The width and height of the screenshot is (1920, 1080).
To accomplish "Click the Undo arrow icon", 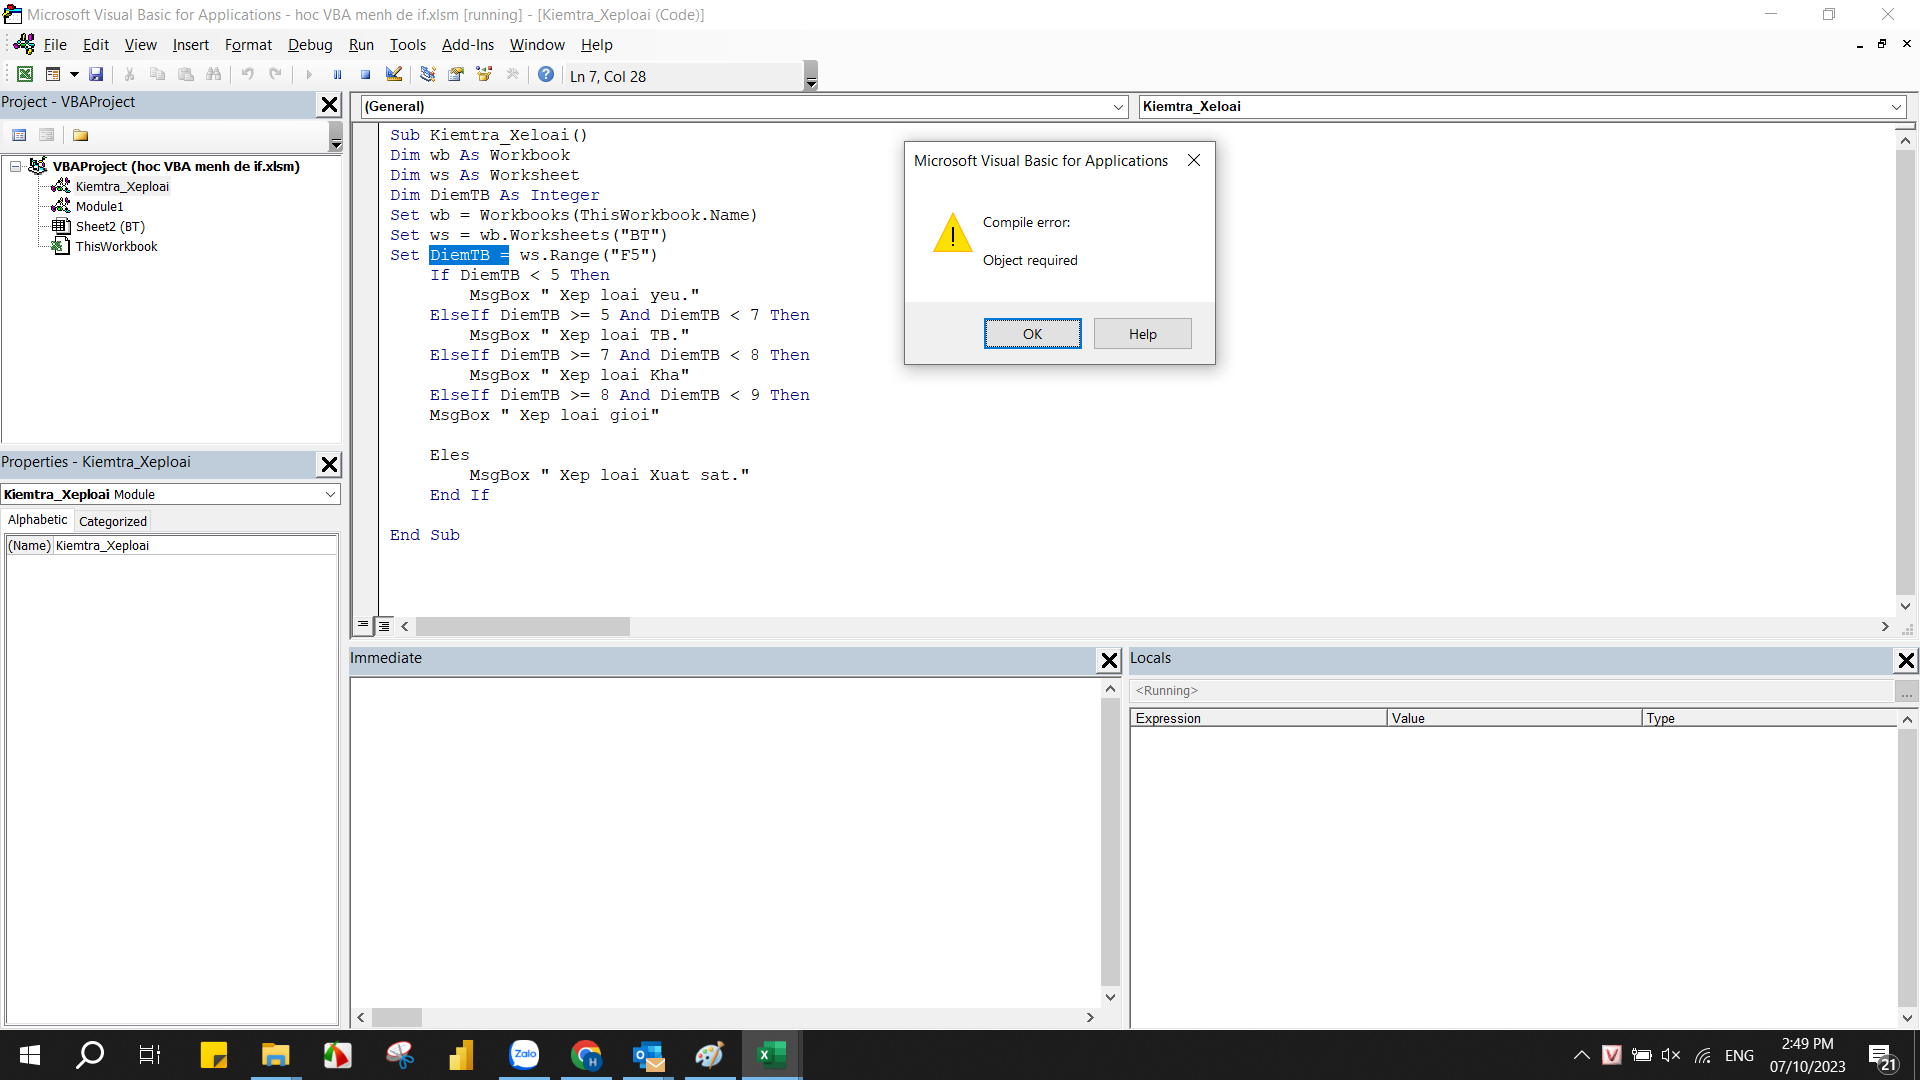I will [x=247, y=75].
